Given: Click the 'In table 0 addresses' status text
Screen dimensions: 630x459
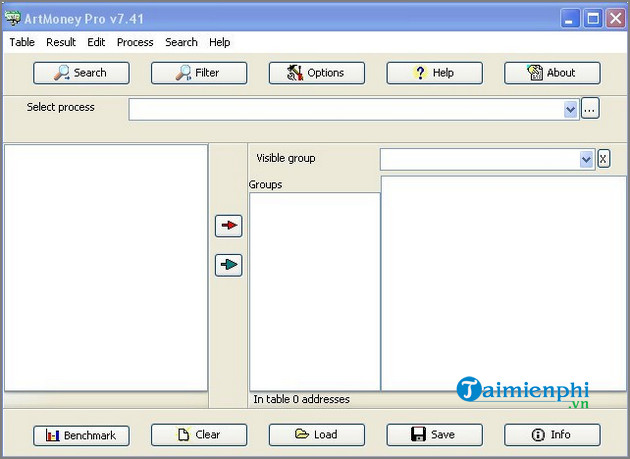Looking at the screenshot, I should [301, 399].
